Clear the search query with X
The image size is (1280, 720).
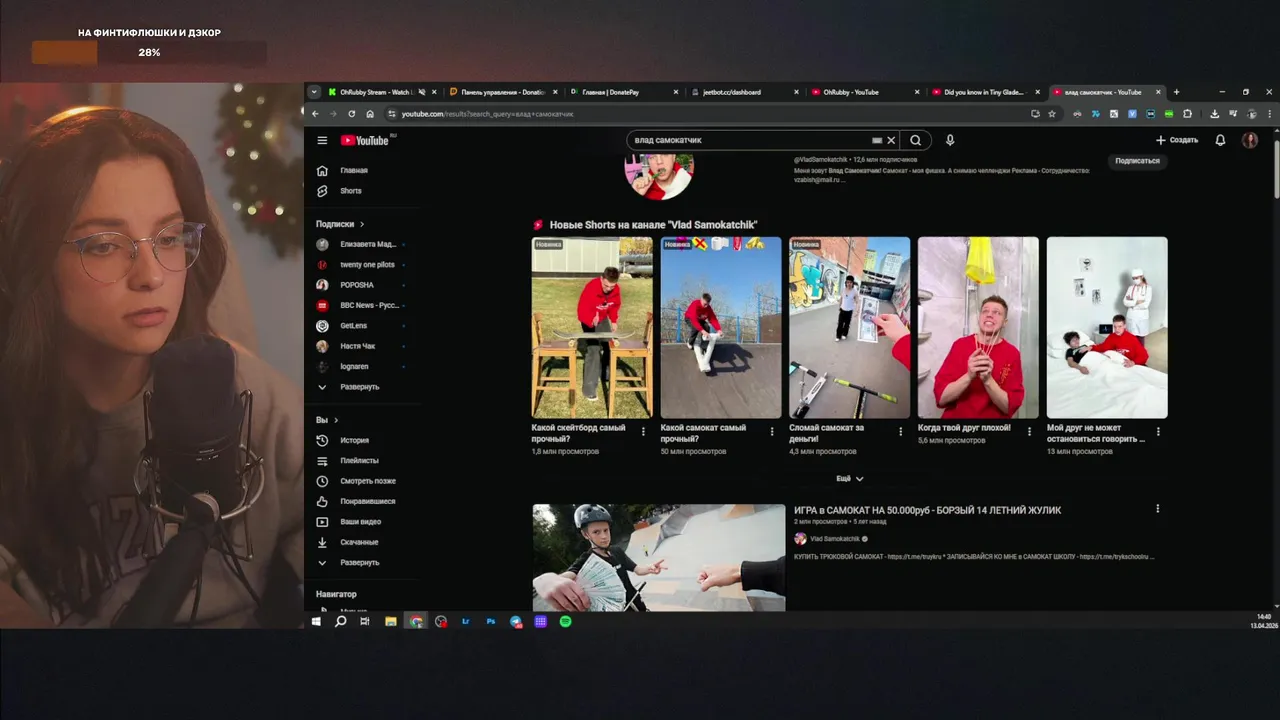(x=891, y=140)
